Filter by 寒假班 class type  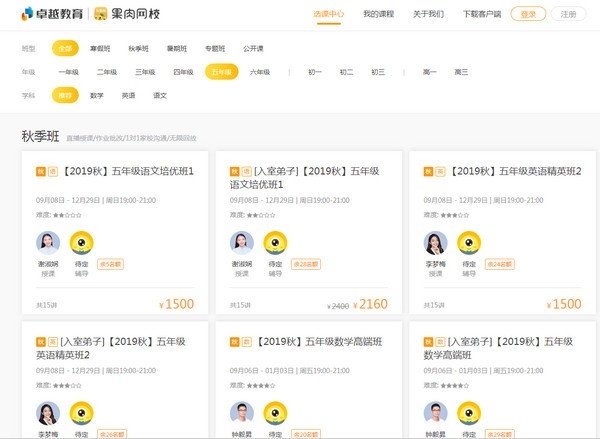pos(100,49)
